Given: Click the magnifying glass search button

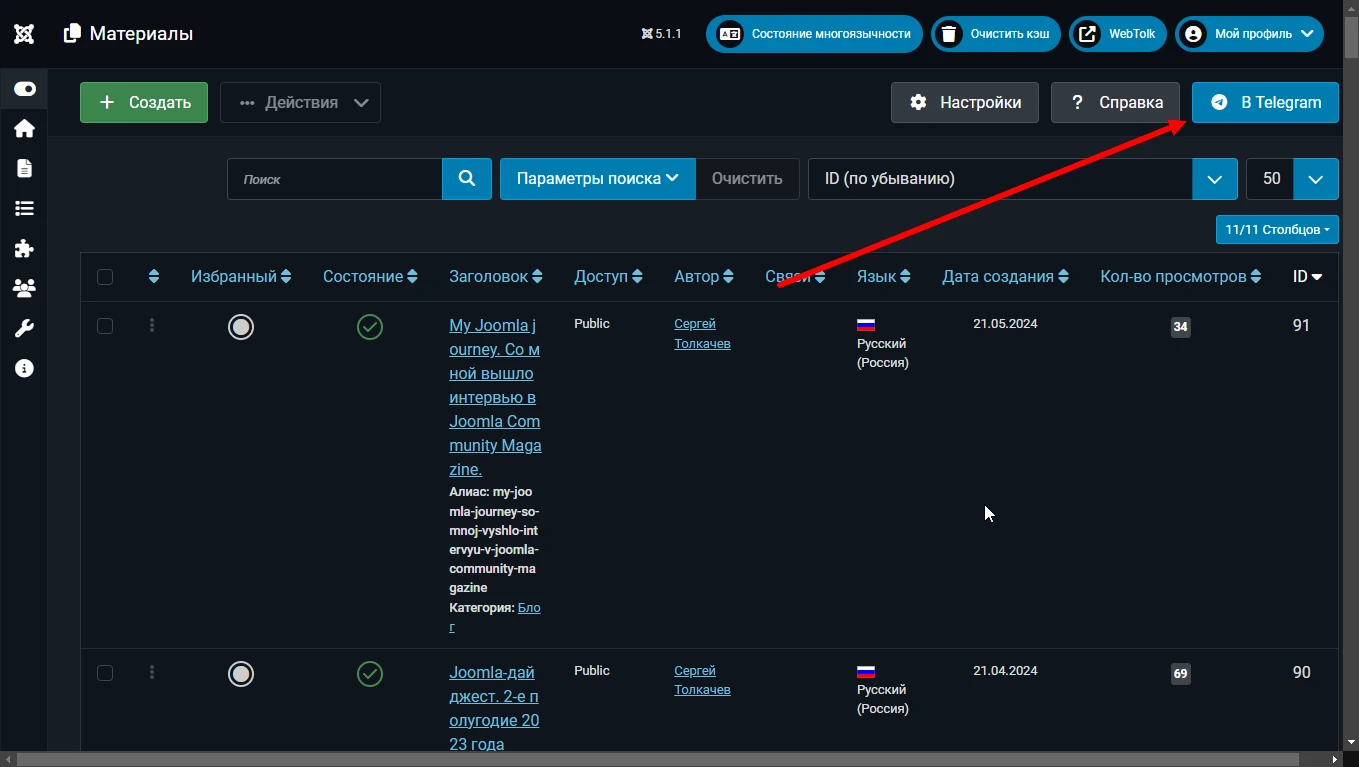Looking at the screenshot, I should coord(466,179).
